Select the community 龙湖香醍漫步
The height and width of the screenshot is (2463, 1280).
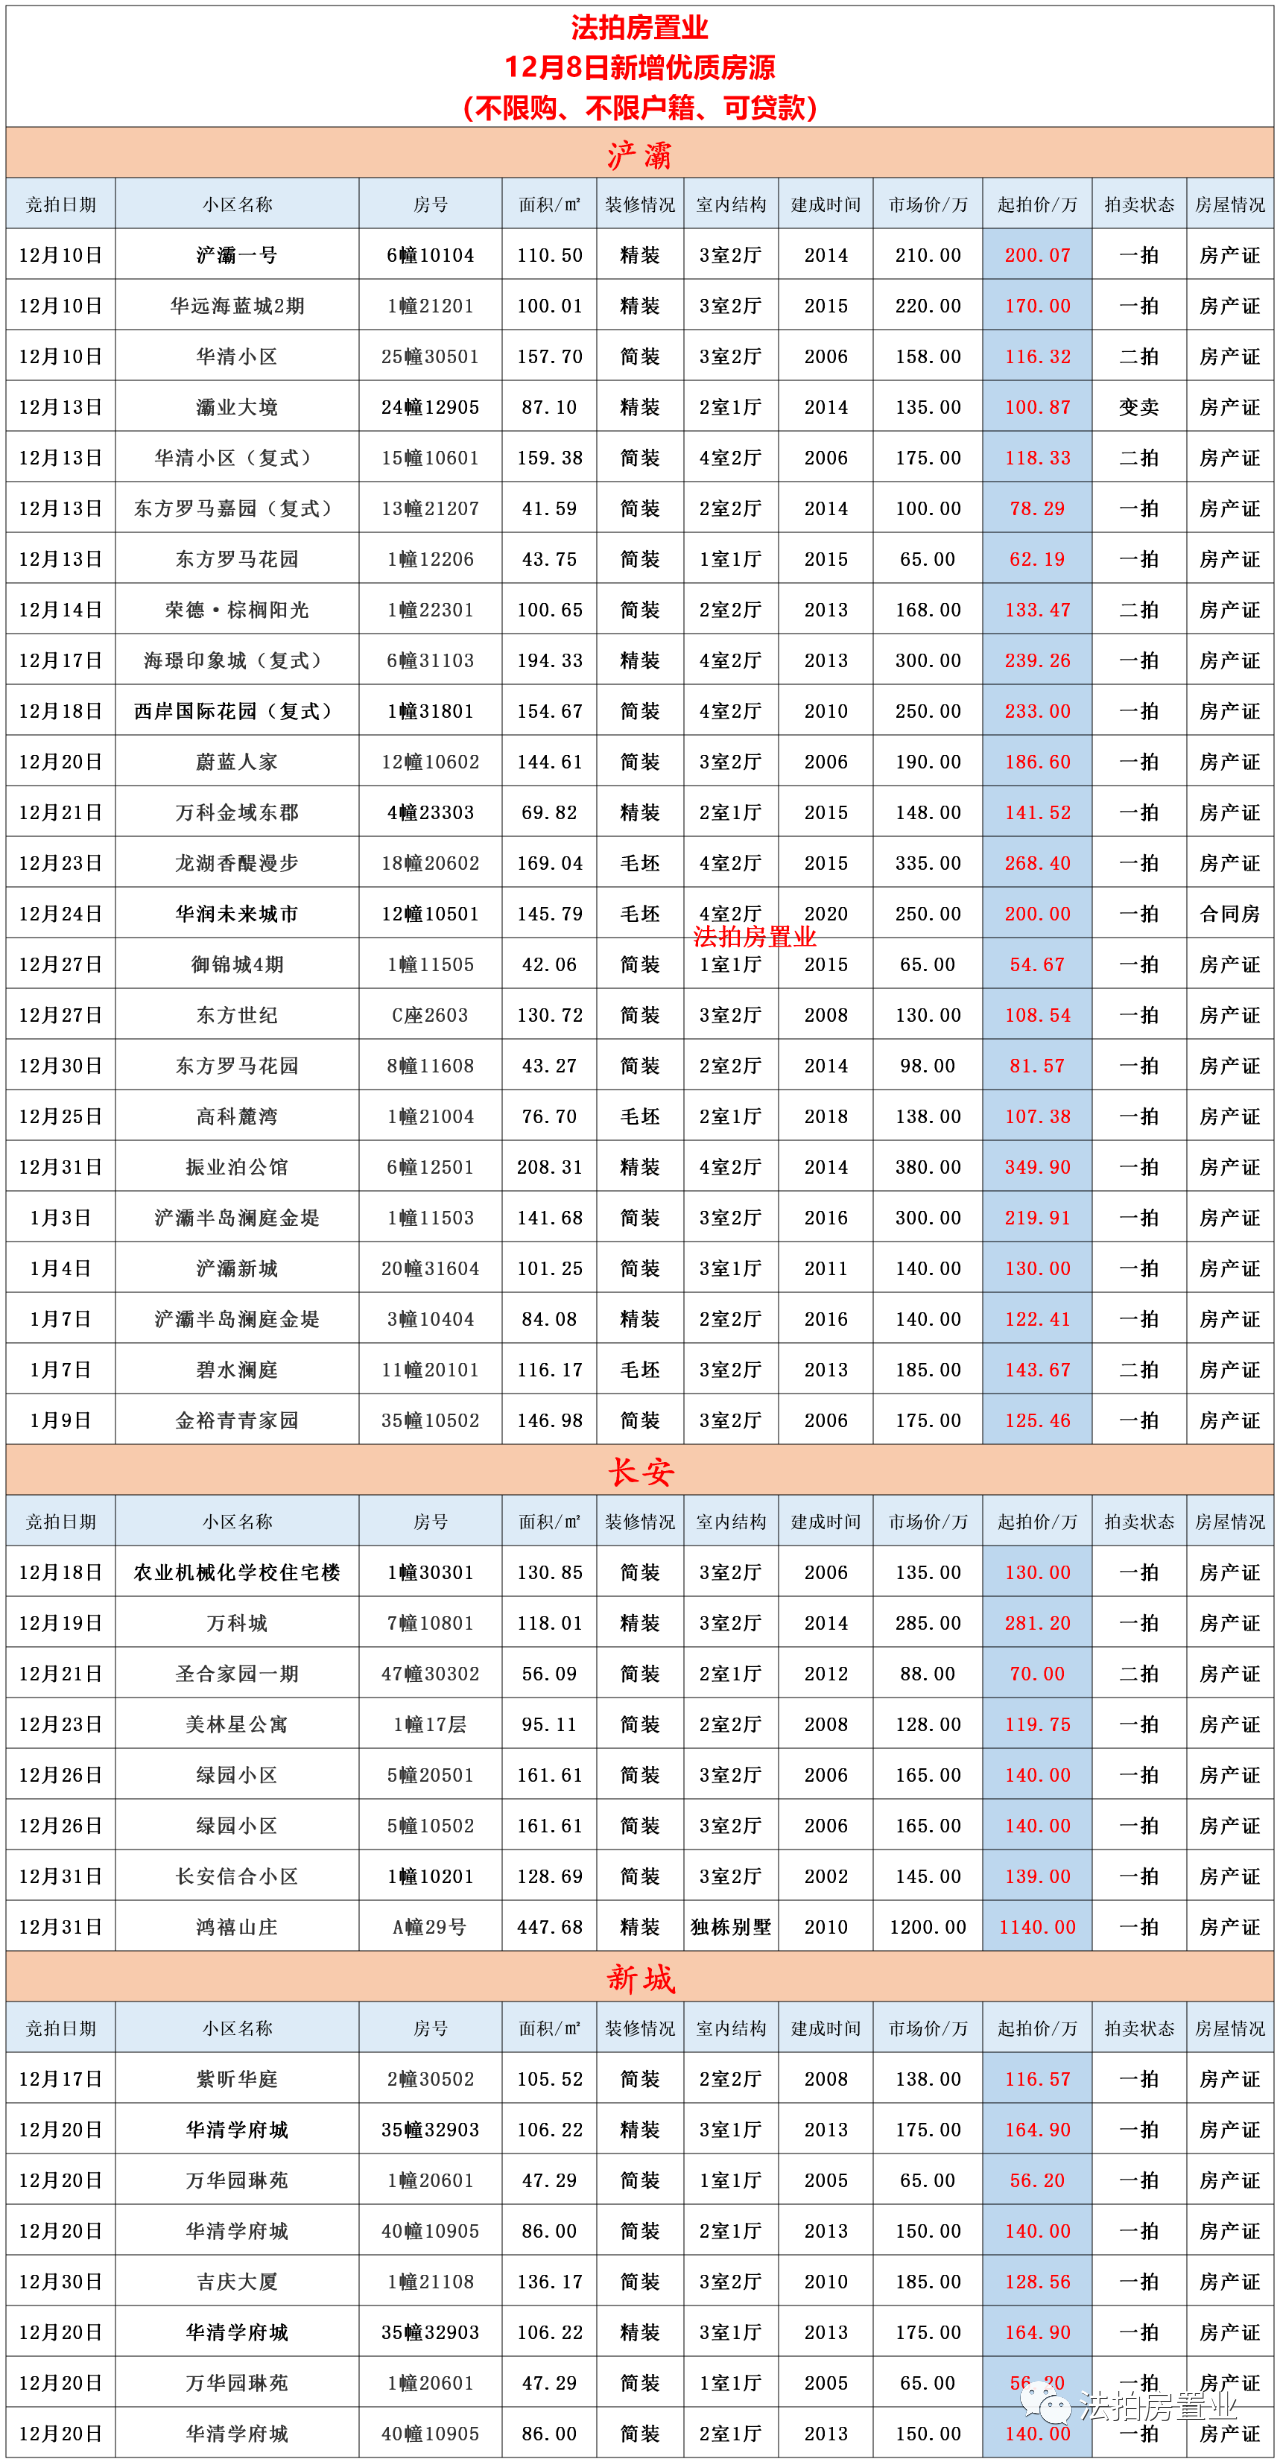237,863
